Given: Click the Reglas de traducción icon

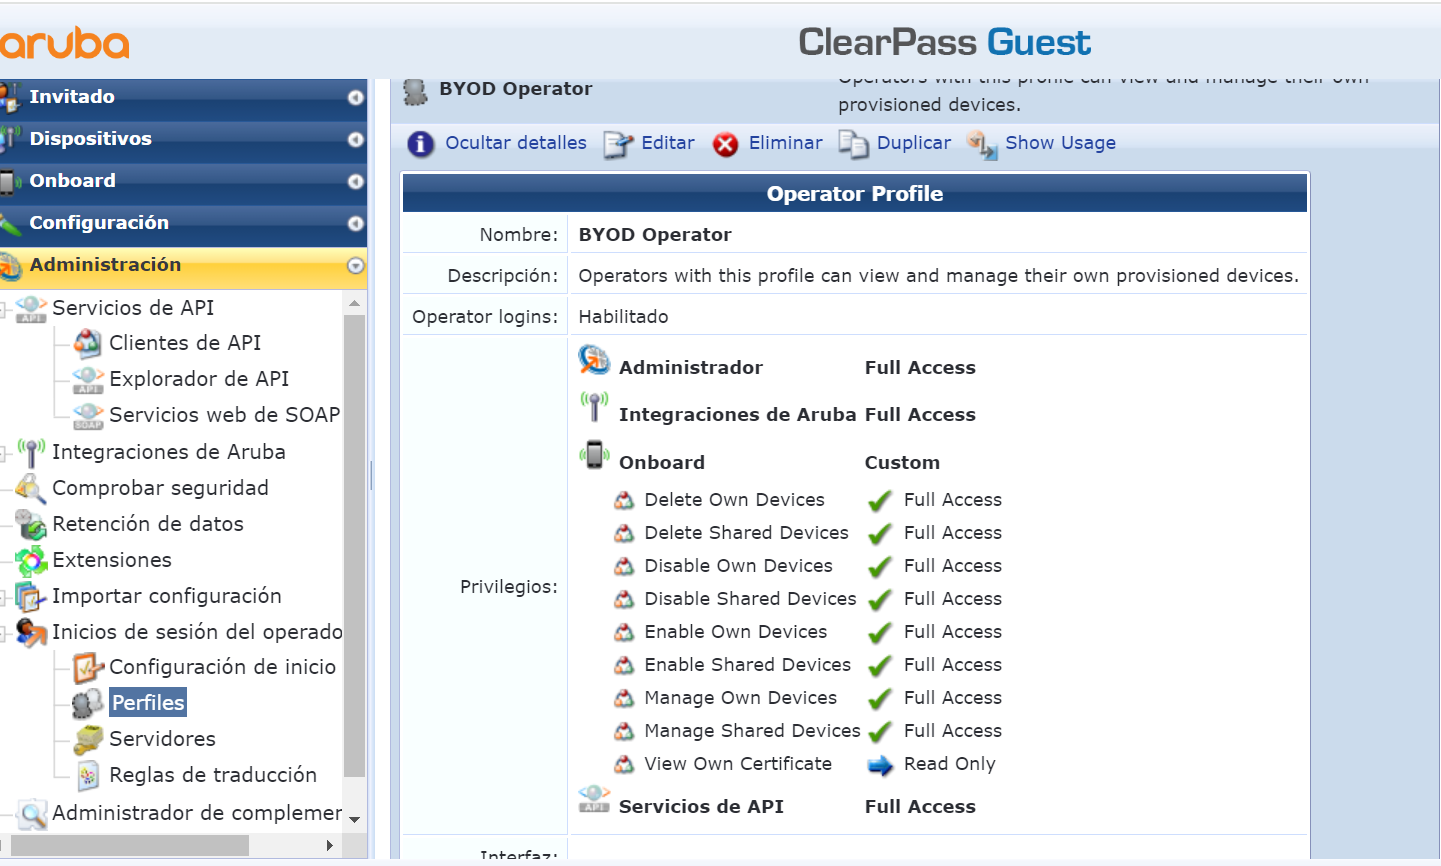Looking at the screenshot, I should pos(88,776).
